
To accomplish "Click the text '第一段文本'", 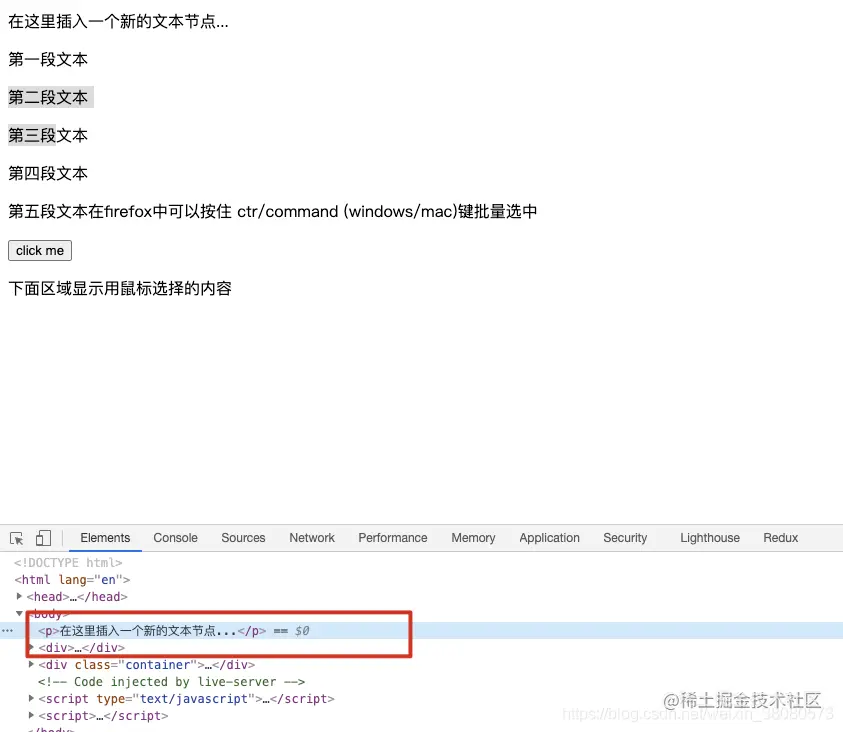I will 48,60.
